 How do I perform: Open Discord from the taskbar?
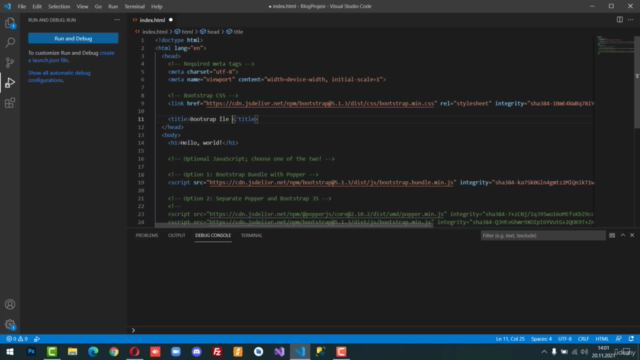197,351
